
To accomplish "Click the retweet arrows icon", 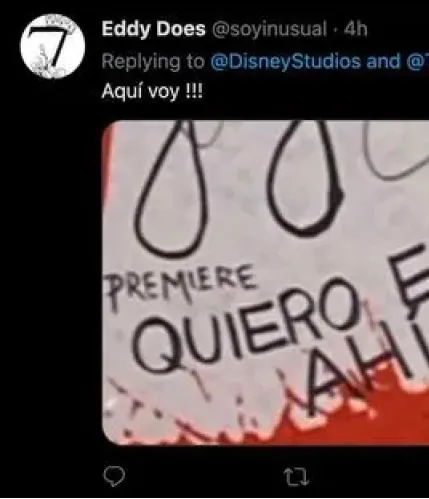I will pyautogui.click(x=296, y=477).
